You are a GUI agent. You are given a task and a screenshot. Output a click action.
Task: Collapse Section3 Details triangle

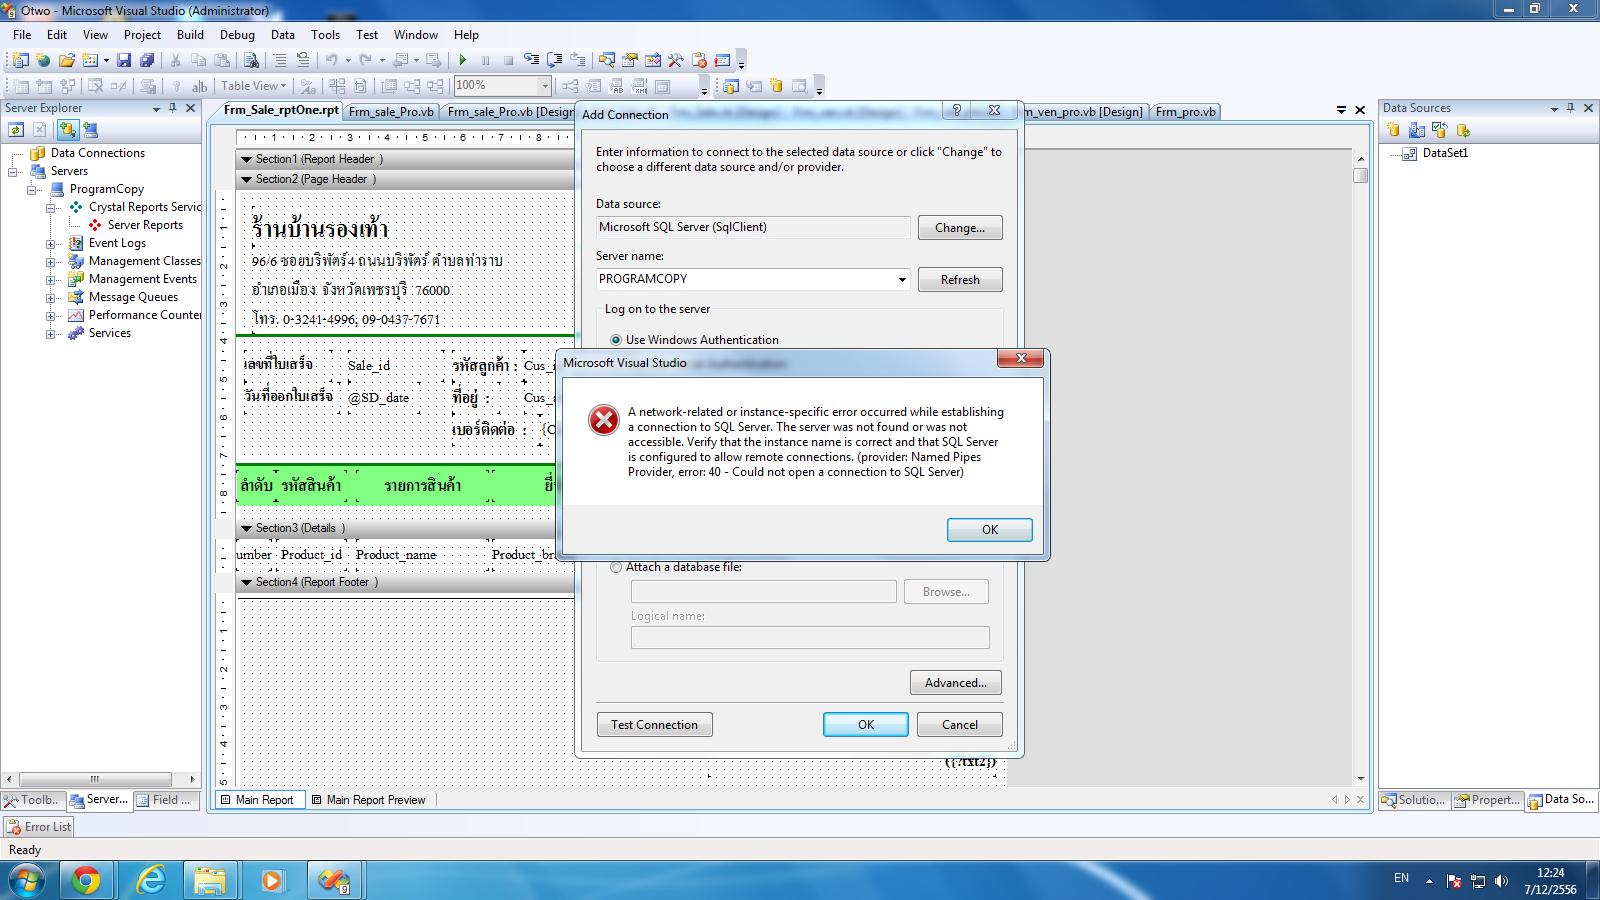tap(246, 528)
